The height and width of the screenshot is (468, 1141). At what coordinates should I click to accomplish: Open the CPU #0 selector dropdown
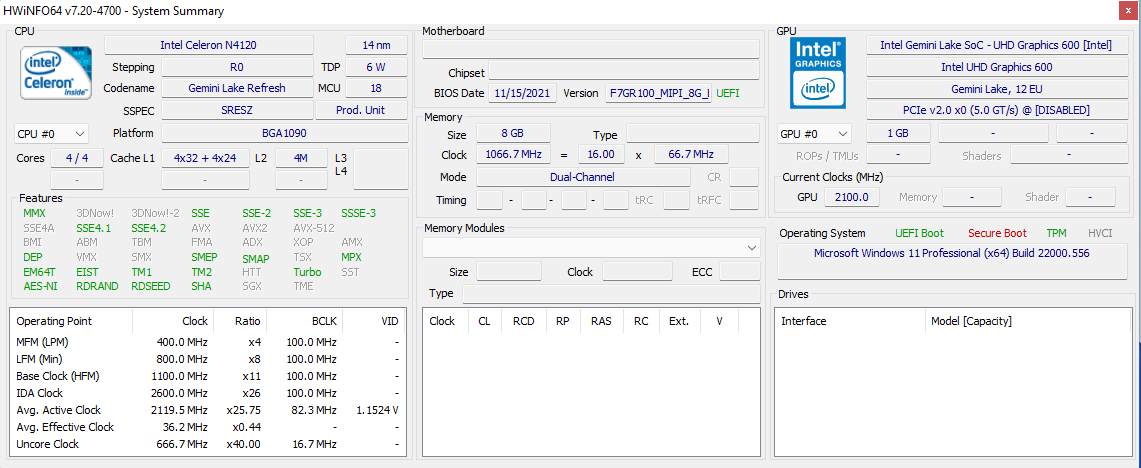(x=51, y=134)
